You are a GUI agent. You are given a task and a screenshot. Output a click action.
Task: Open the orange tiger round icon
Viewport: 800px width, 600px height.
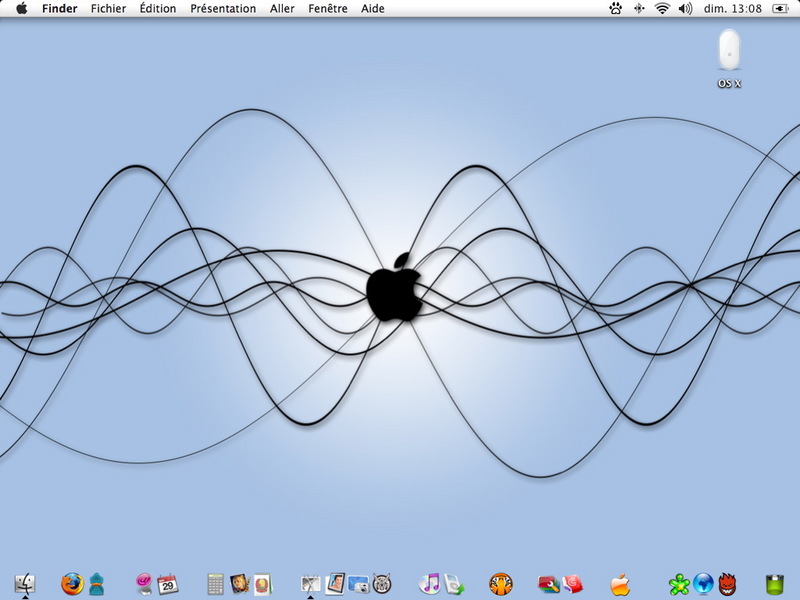pyautogui.click(x=501, y=584)
